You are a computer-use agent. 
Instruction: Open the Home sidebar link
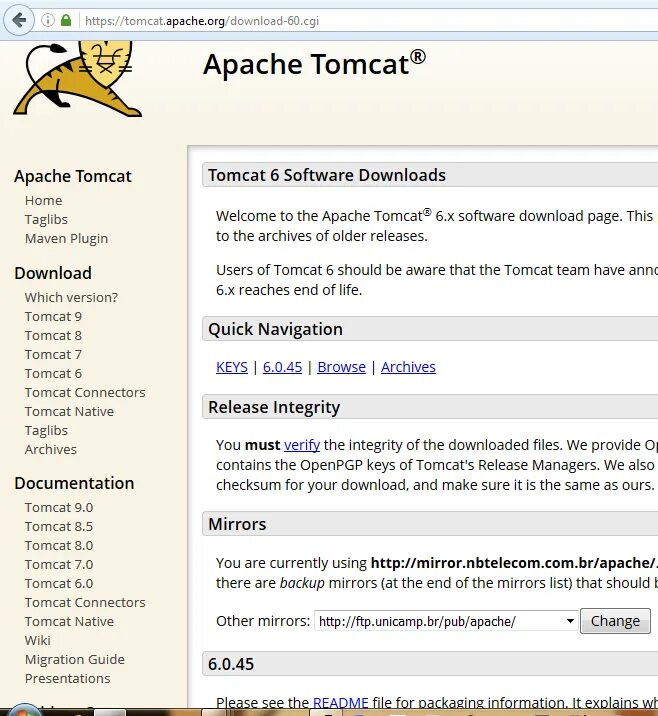[43, 200]
